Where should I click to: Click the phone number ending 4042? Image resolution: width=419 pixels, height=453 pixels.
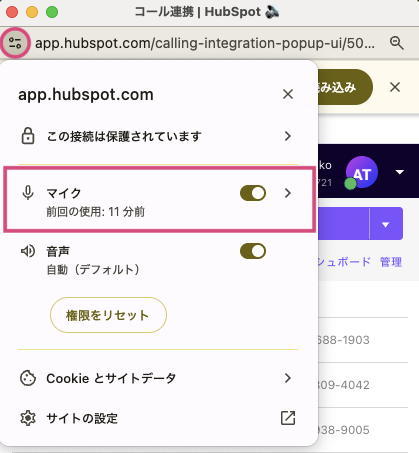tap(343, 385)
